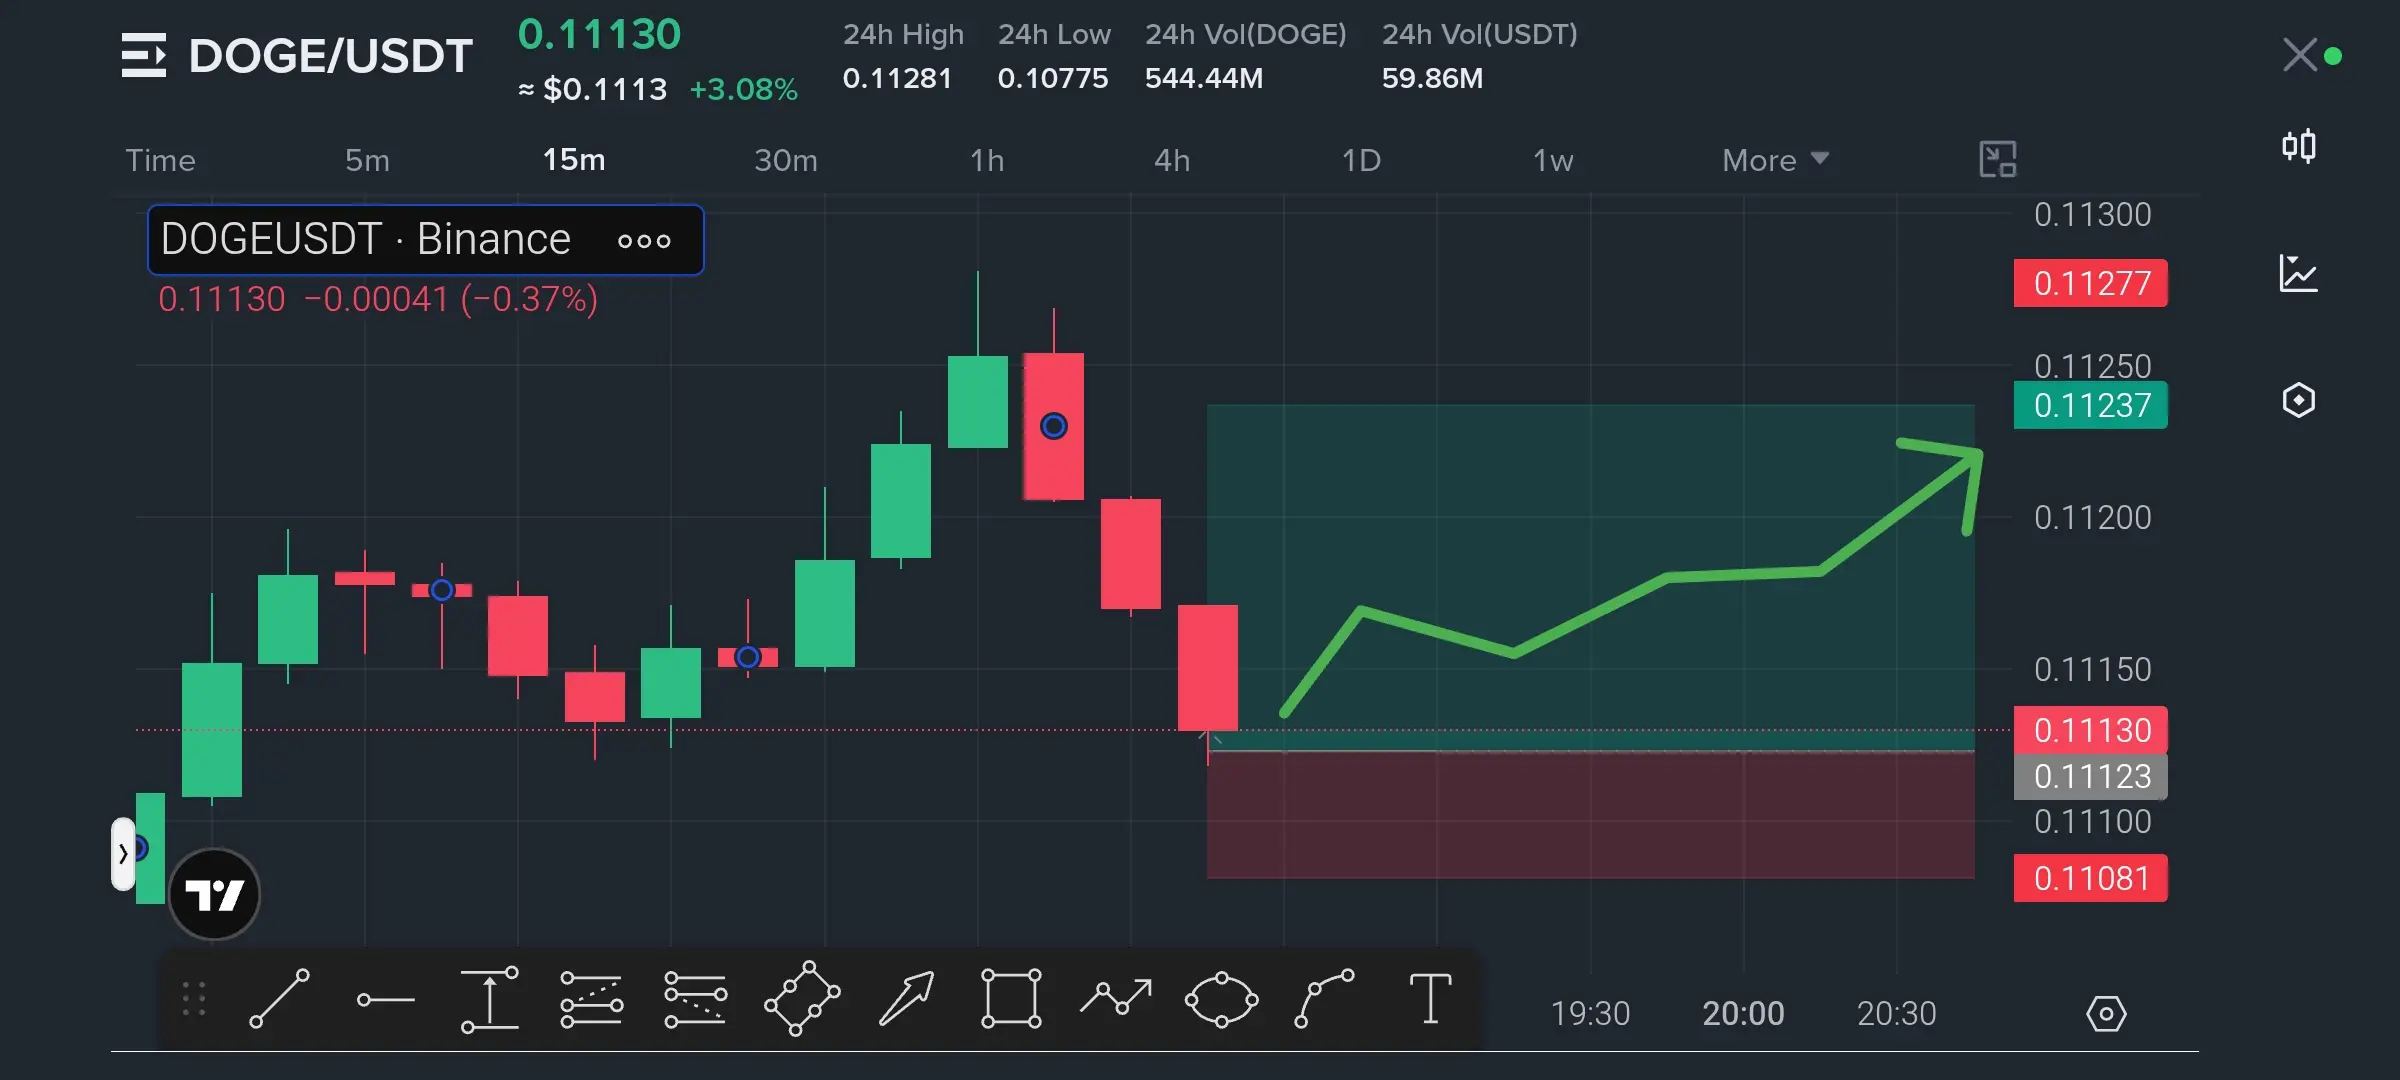
Task: Select the trend line drawing tool
Action: pos(279,998)
